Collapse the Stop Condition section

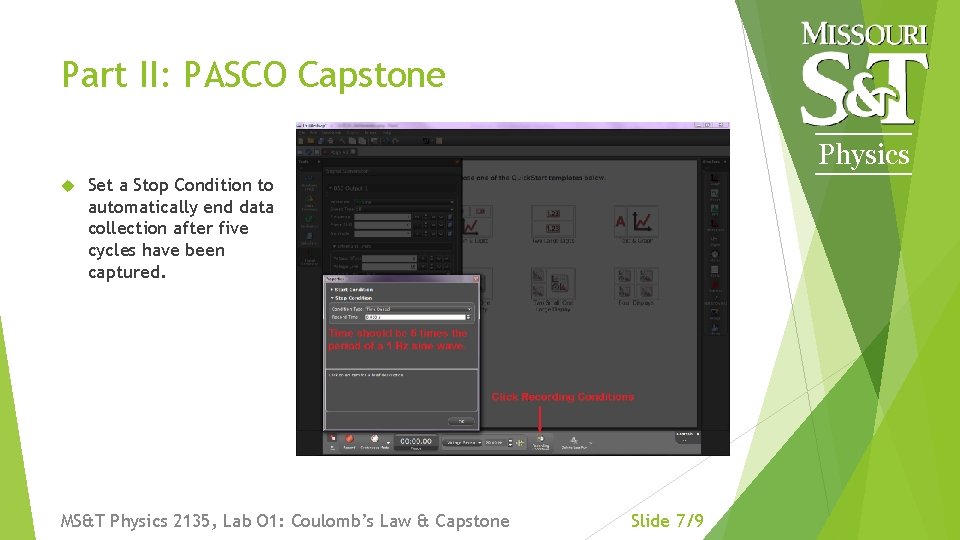(x=351, y=298)
